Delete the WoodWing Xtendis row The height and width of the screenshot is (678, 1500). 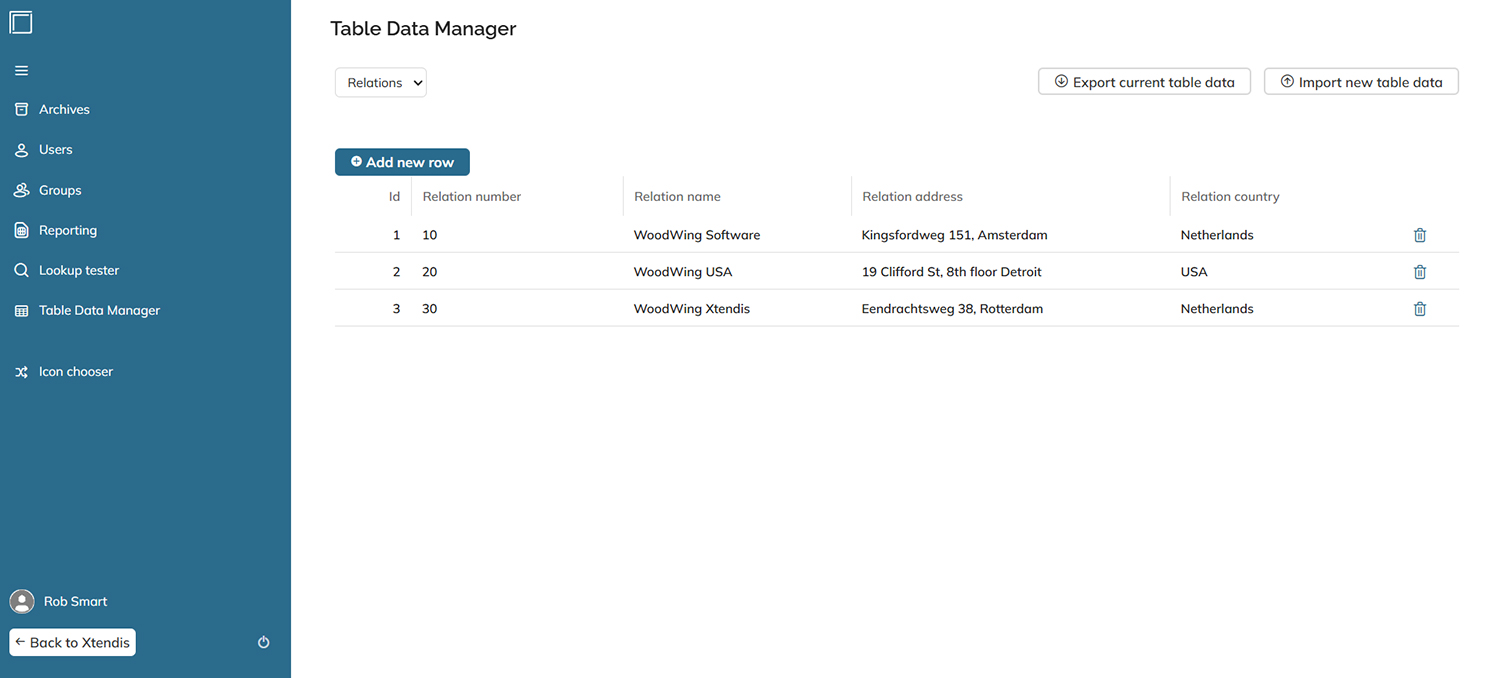1420,309
